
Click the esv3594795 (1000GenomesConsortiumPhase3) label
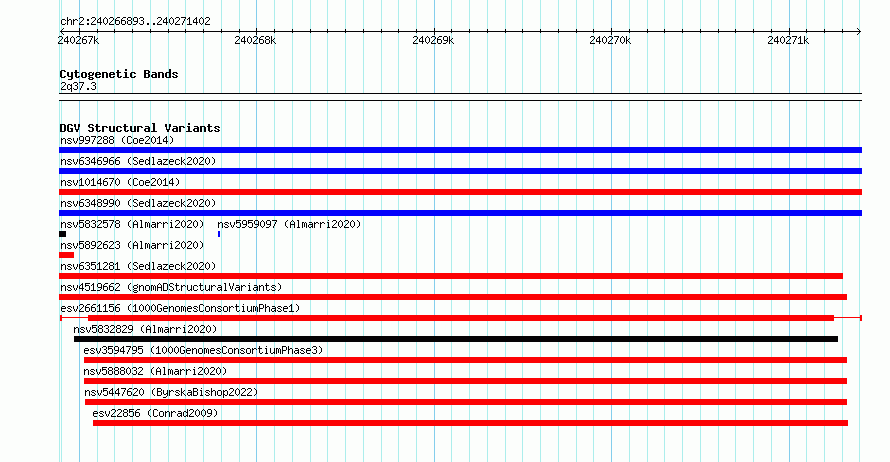click(203, 350)
